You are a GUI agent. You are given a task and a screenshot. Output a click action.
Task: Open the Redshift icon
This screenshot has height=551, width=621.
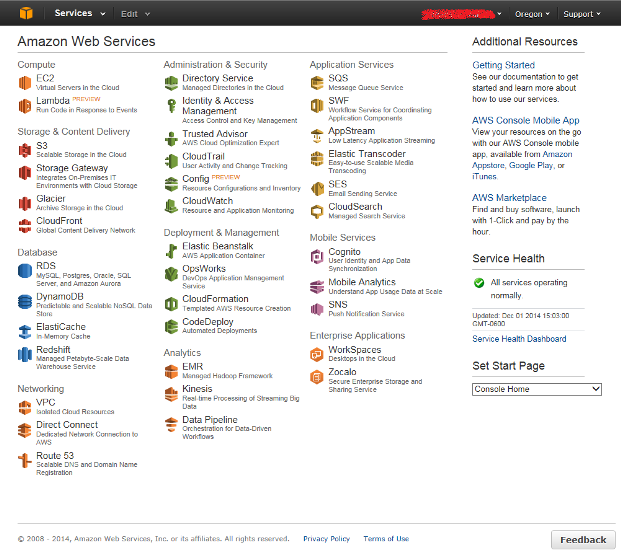(x=25, y=354)
